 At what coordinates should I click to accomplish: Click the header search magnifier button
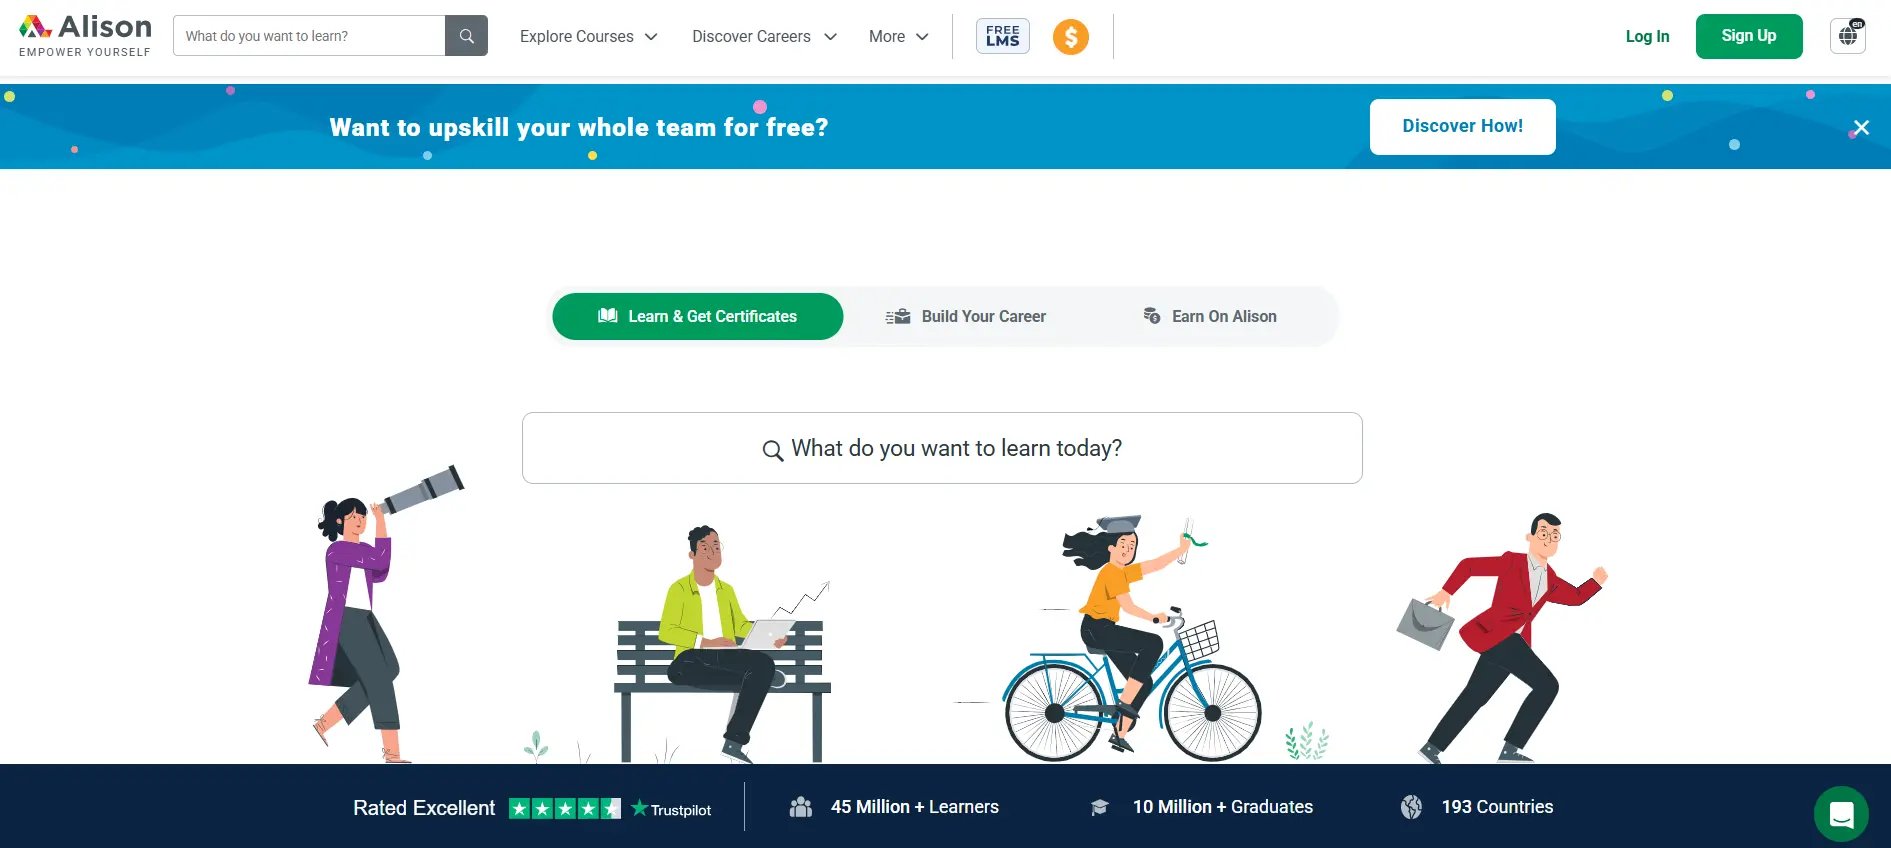point(466,36)
